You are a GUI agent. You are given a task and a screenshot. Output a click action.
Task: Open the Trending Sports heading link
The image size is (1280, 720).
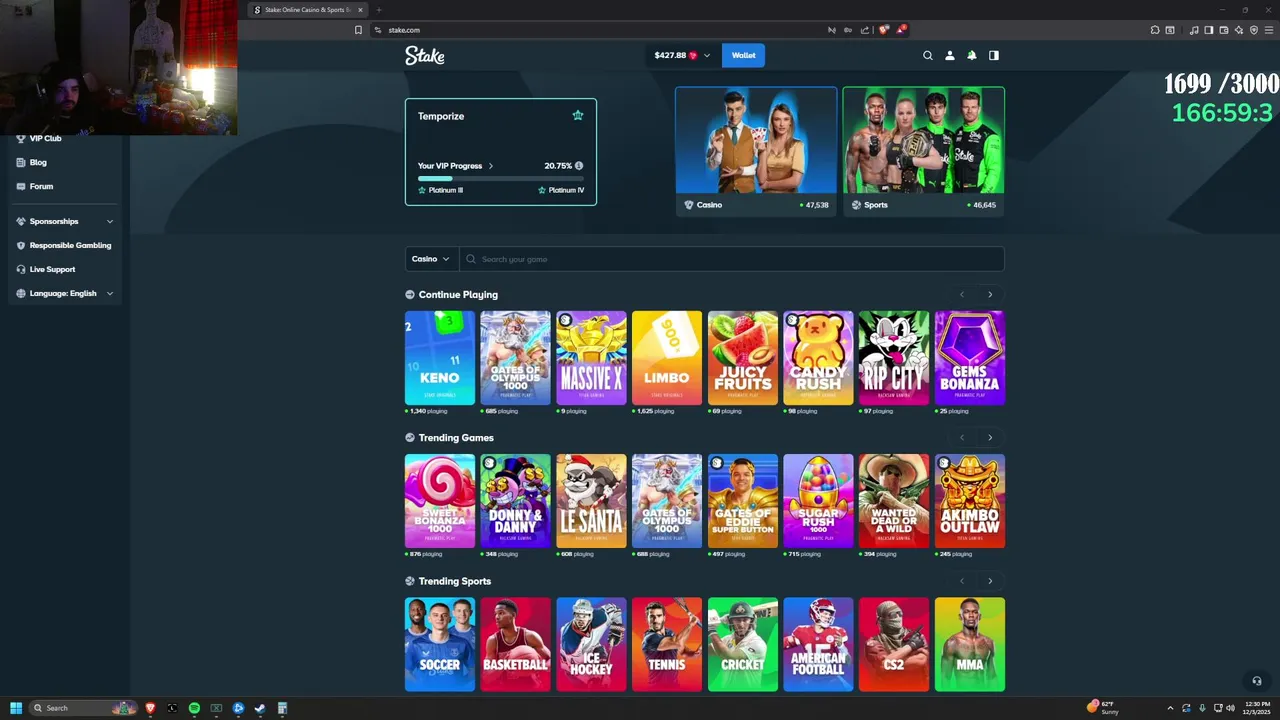coord(455,581)
